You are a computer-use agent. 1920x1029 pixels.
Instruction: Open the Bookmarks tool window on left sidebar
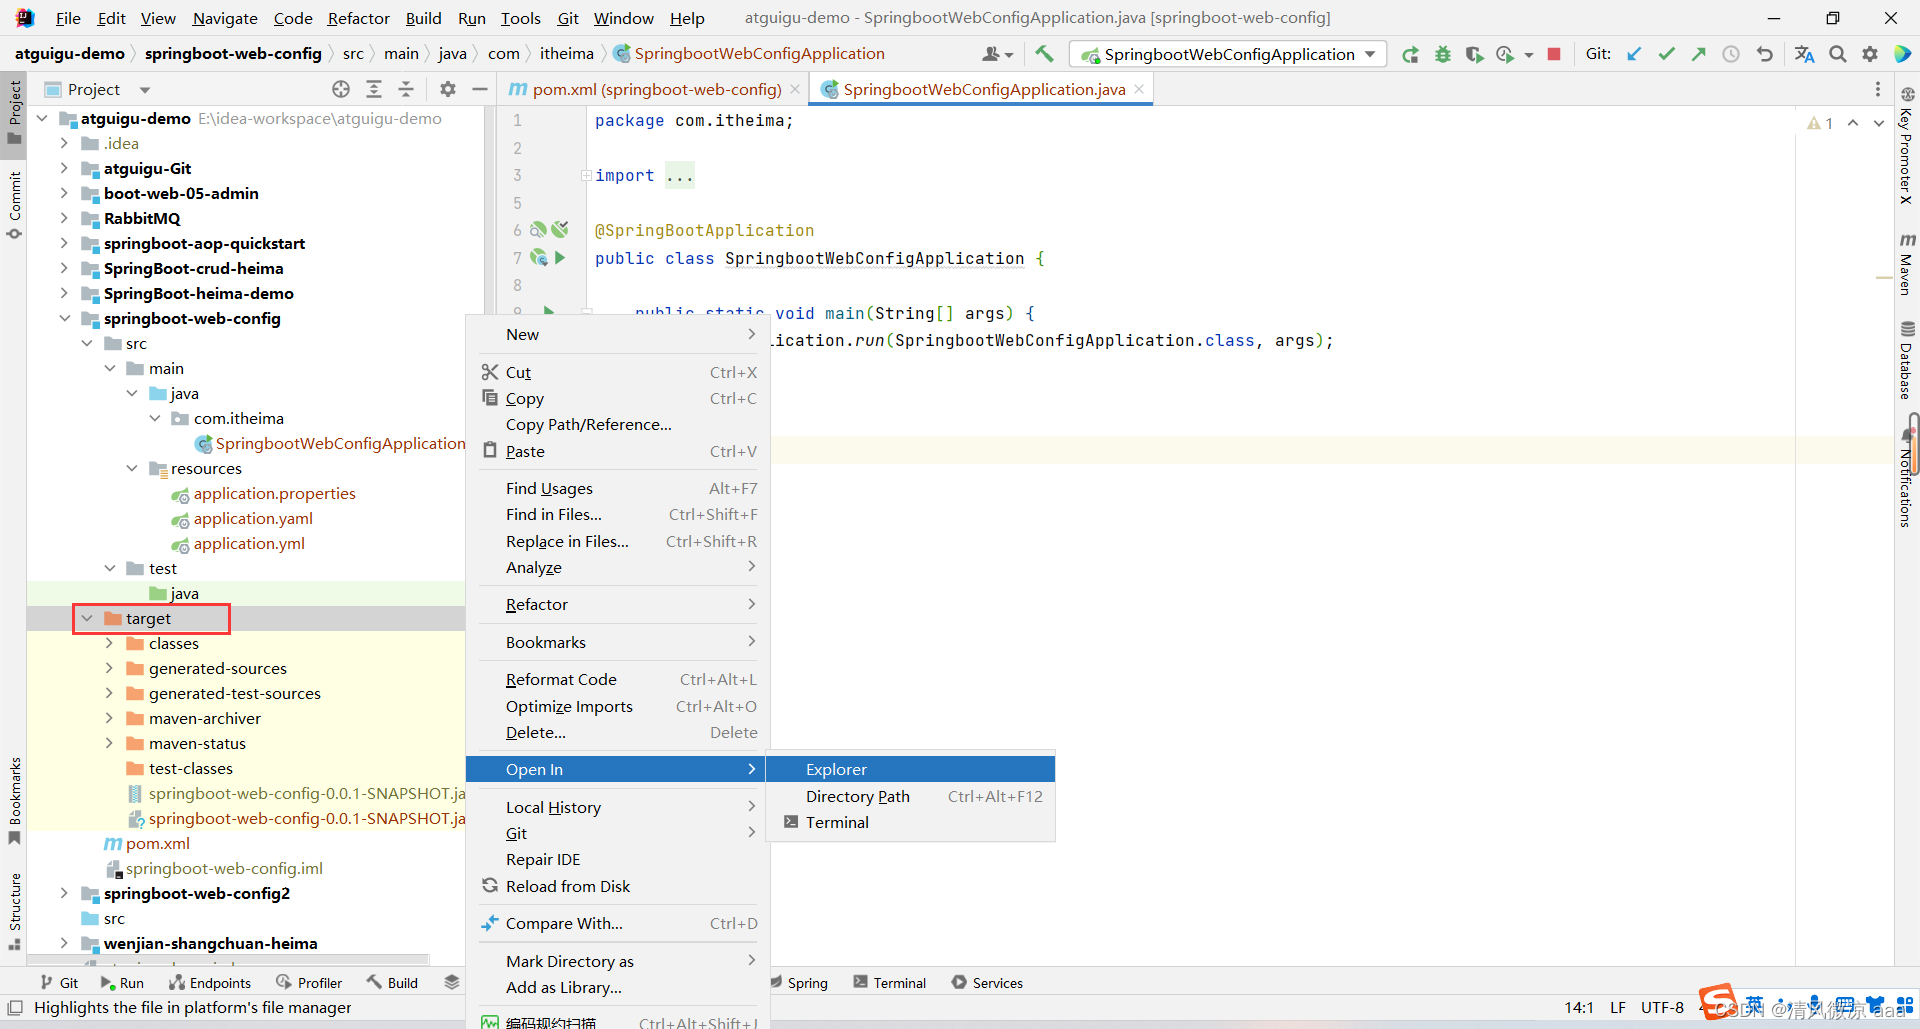tap(14, 800)
